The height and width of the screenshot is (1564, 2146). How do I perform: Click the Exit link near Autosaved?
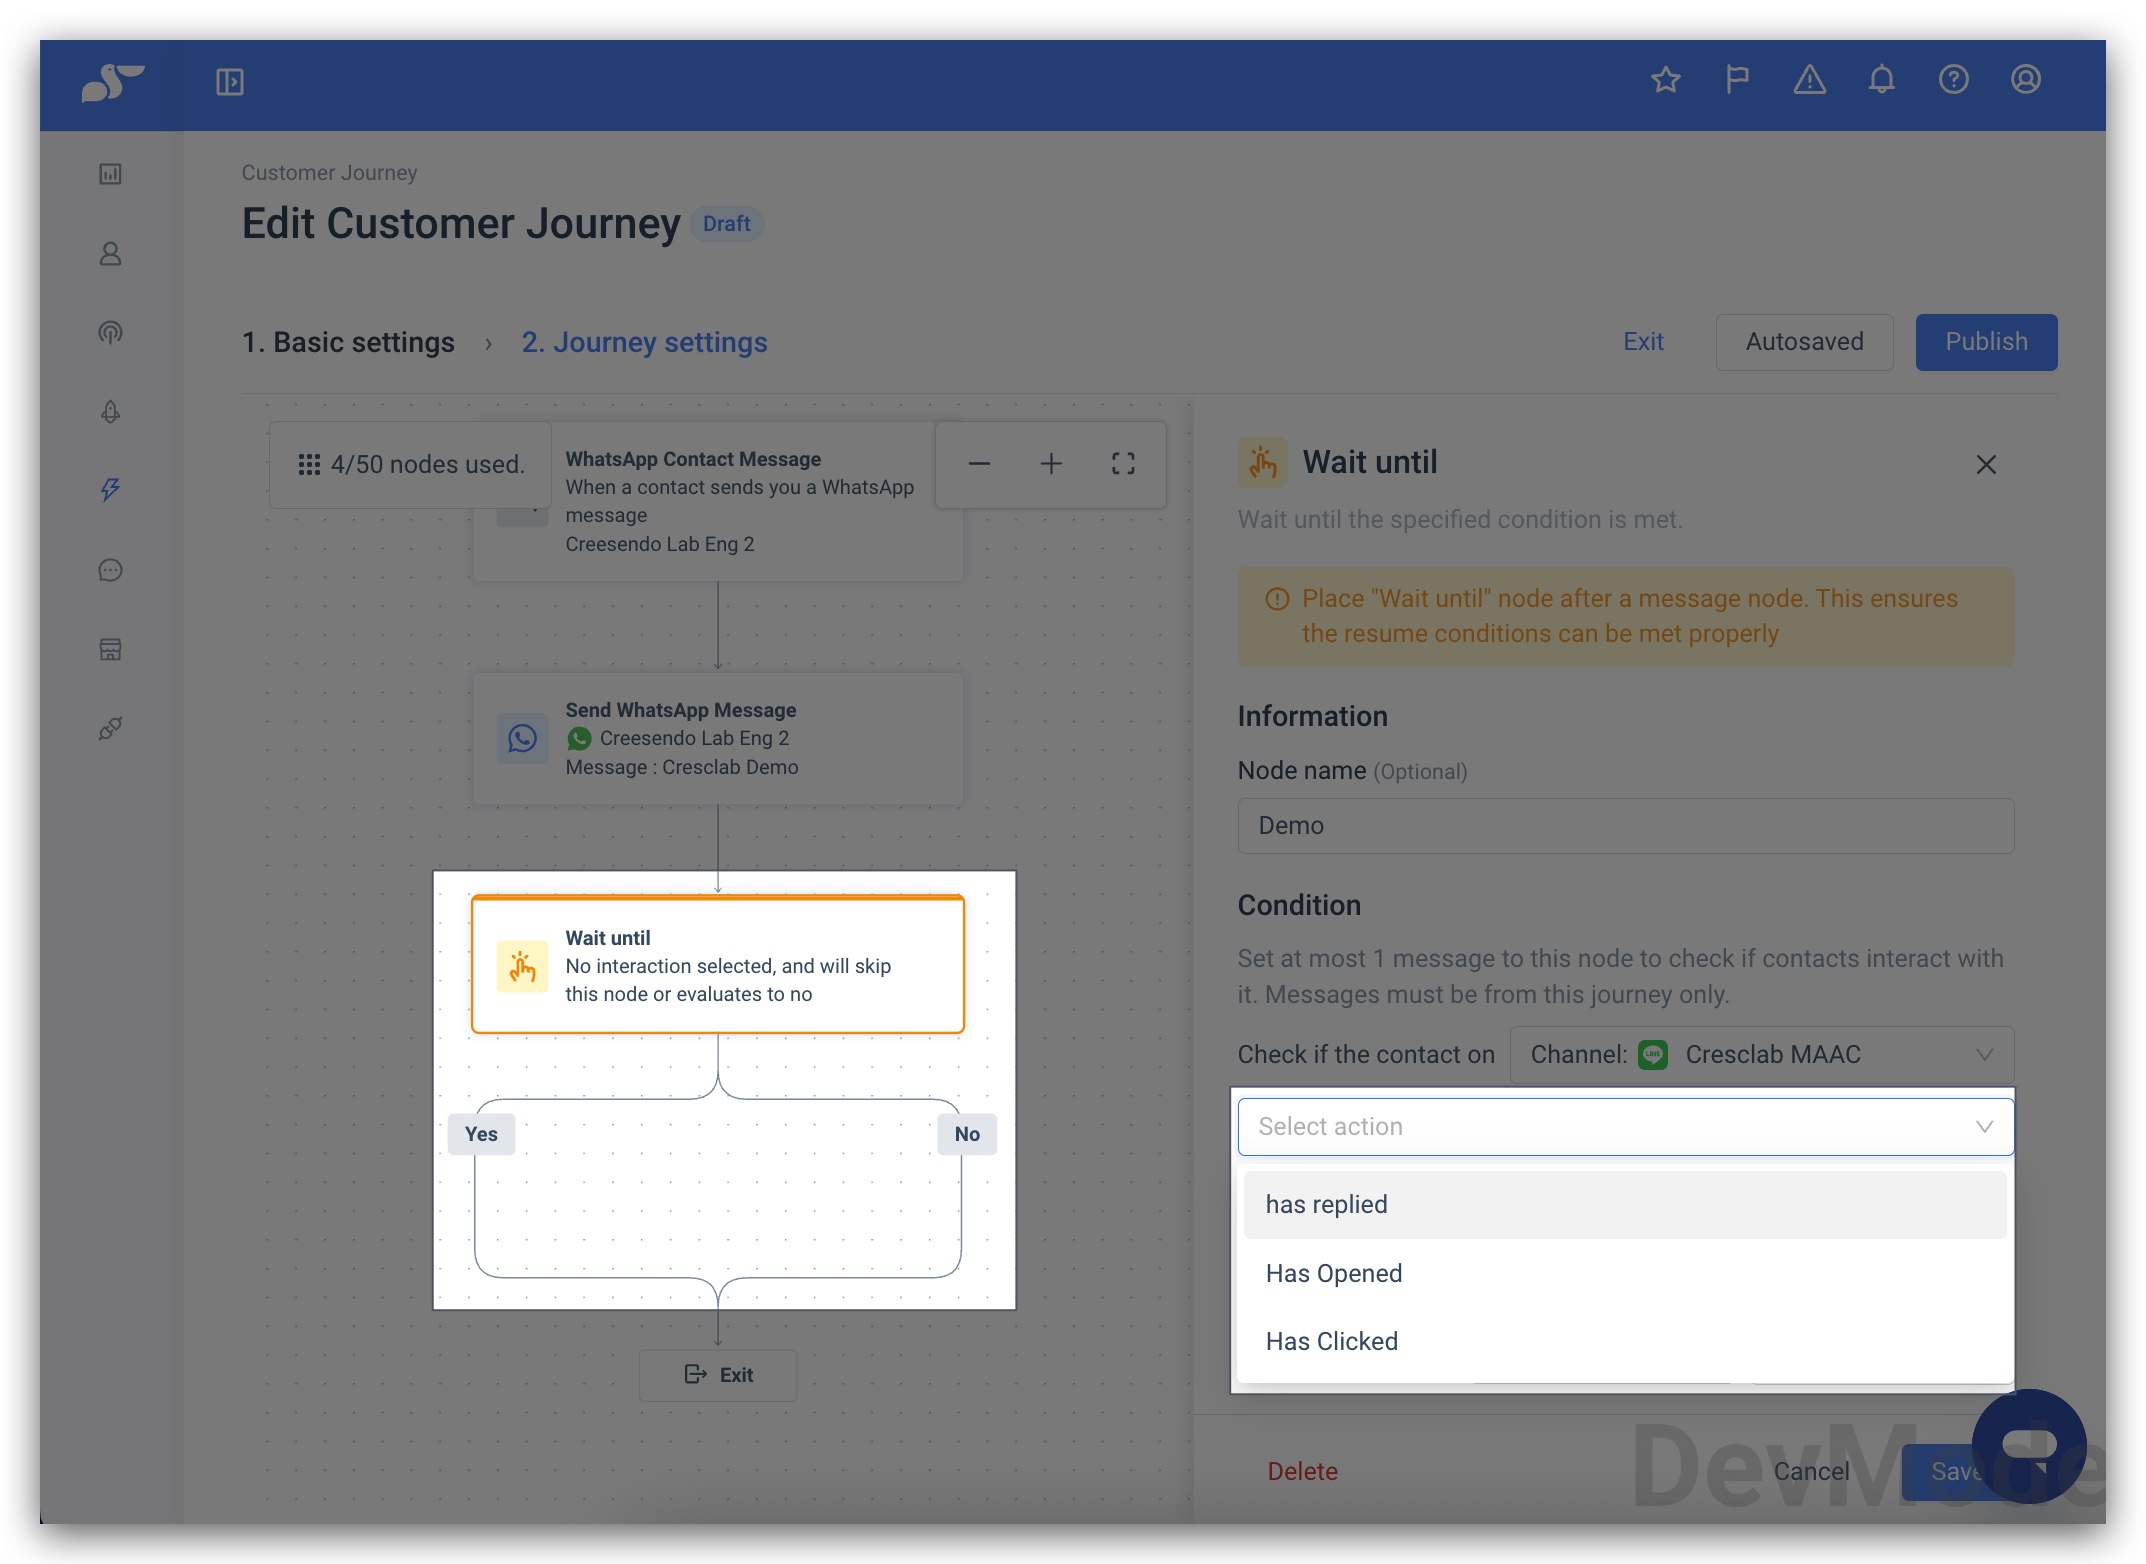[1643, 342]
